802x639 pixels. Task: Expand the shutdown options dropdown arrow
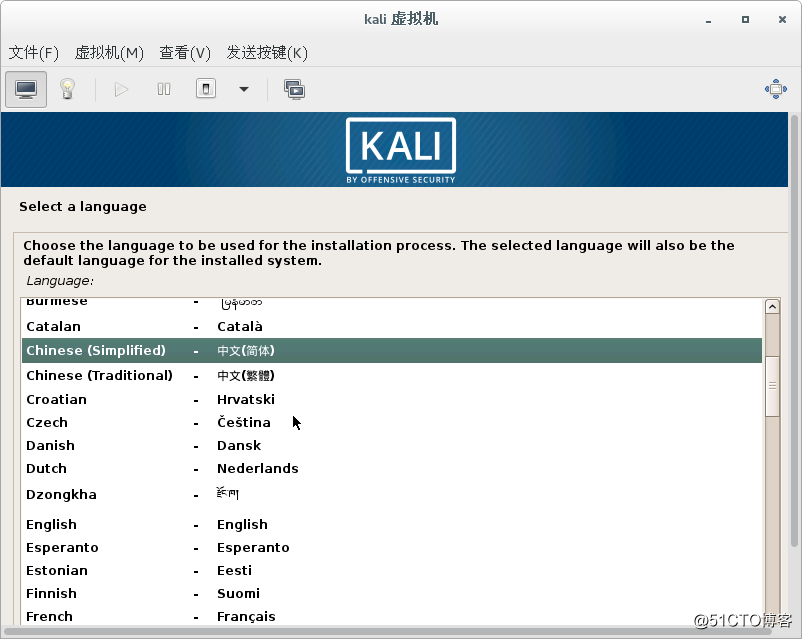click(x=244, y=90)
